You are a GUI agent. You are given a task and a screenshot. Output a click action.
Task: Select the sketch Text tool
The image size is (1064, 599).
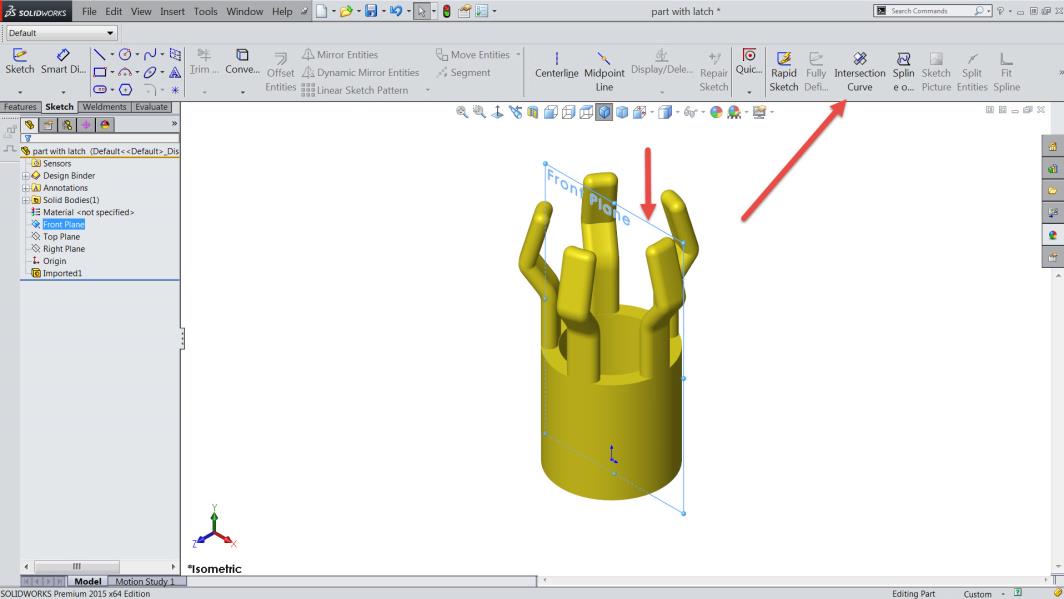pos(175,72)
